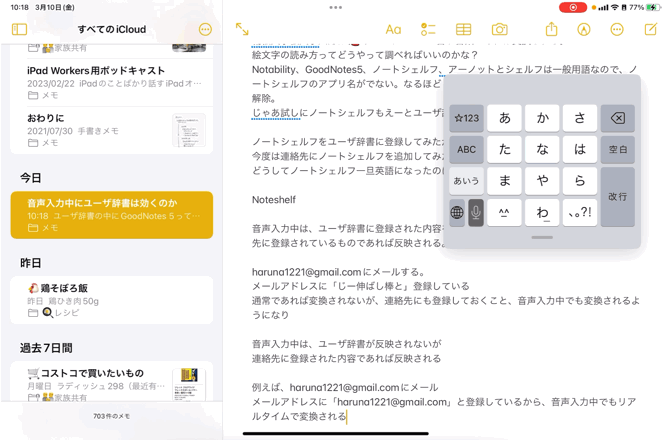Tap the あ key
This screenshot has width=671, height=440.
click(504, 118)
